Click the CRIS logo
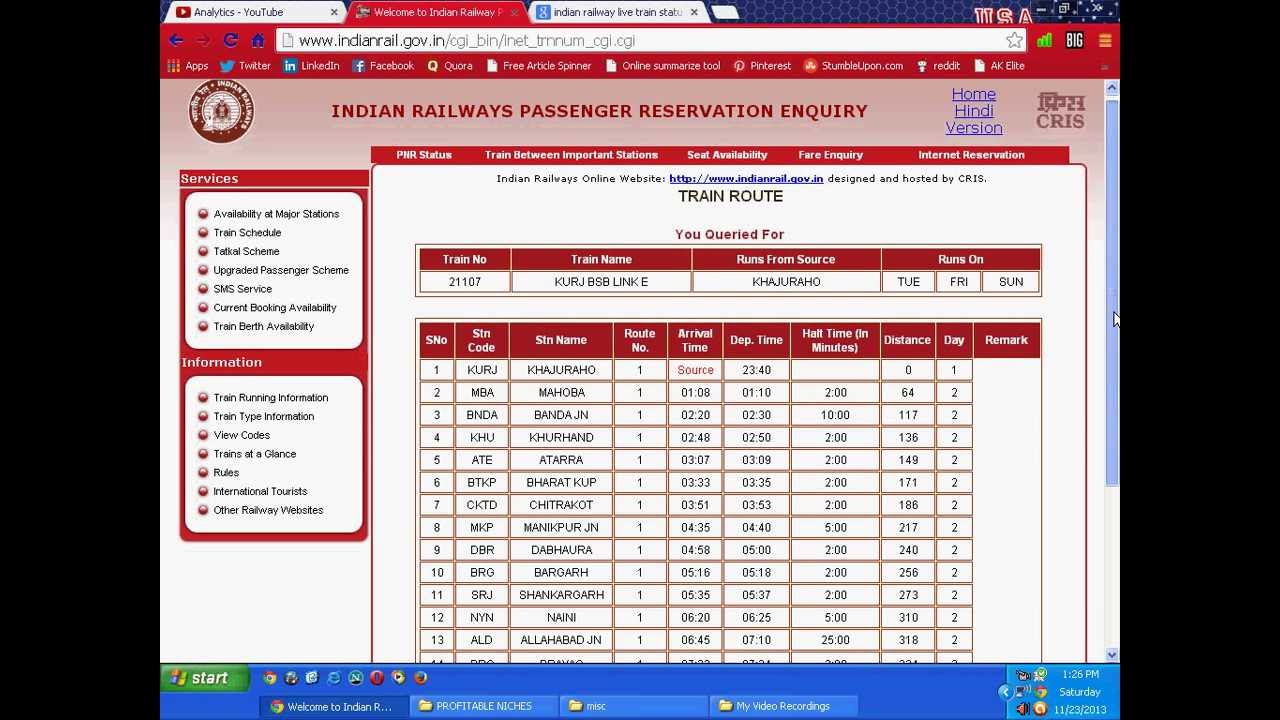 tap(1060, 111)
